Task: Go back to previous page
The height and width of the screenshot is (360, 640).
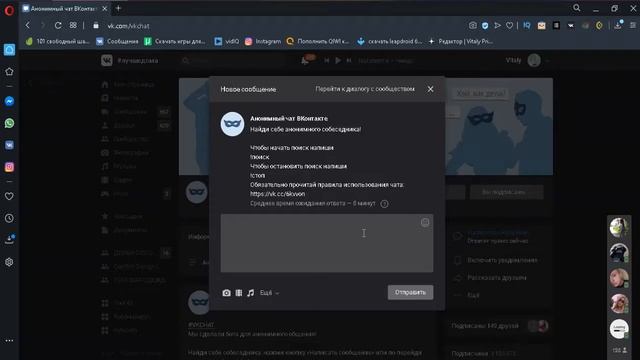Action: click(27, 25)
